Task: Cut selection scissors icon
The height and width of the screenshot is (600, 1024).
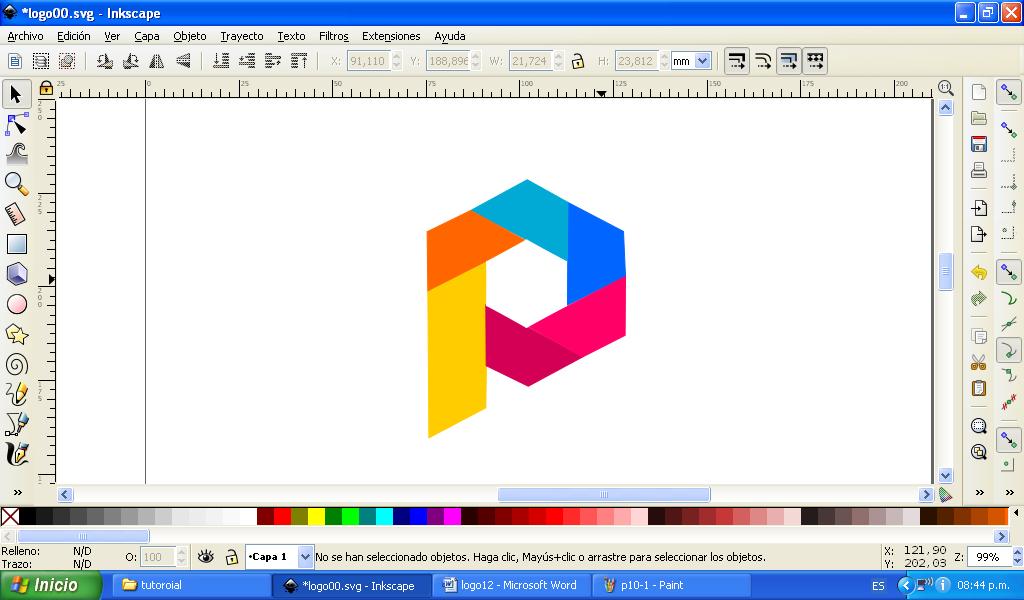Action: (978, 362)
